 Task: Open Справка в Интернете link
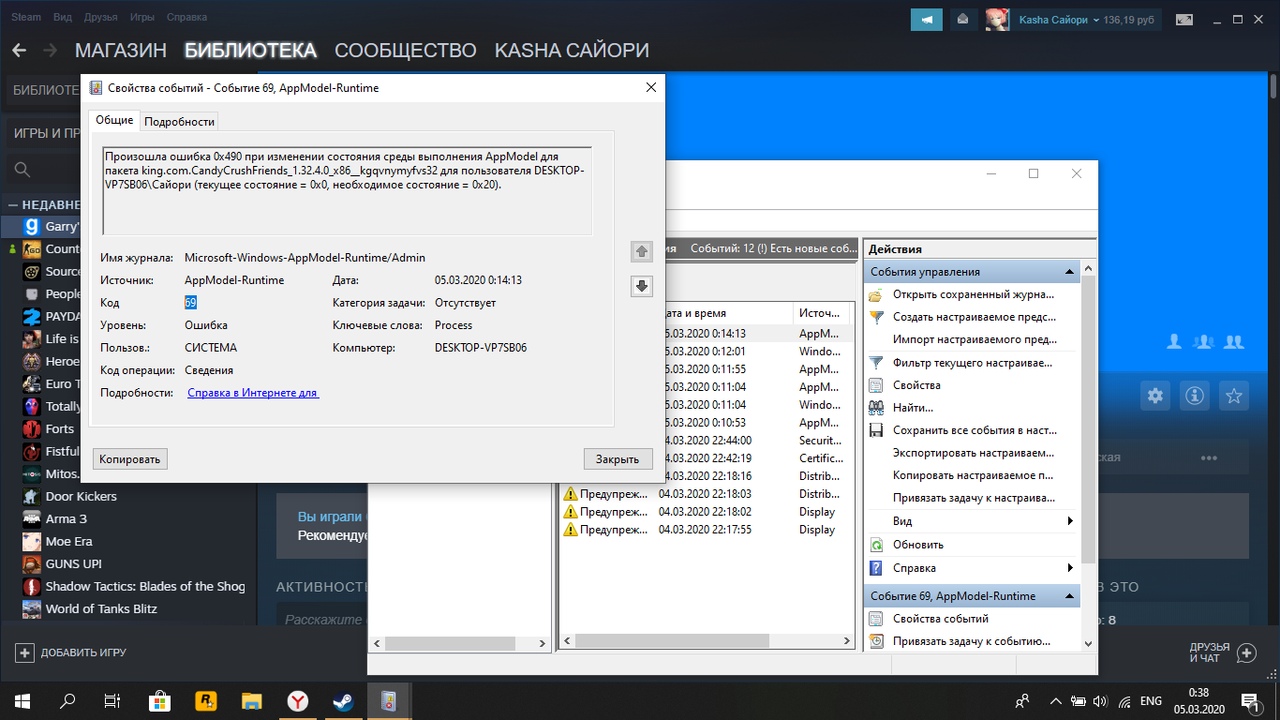[x=253, y=393]
